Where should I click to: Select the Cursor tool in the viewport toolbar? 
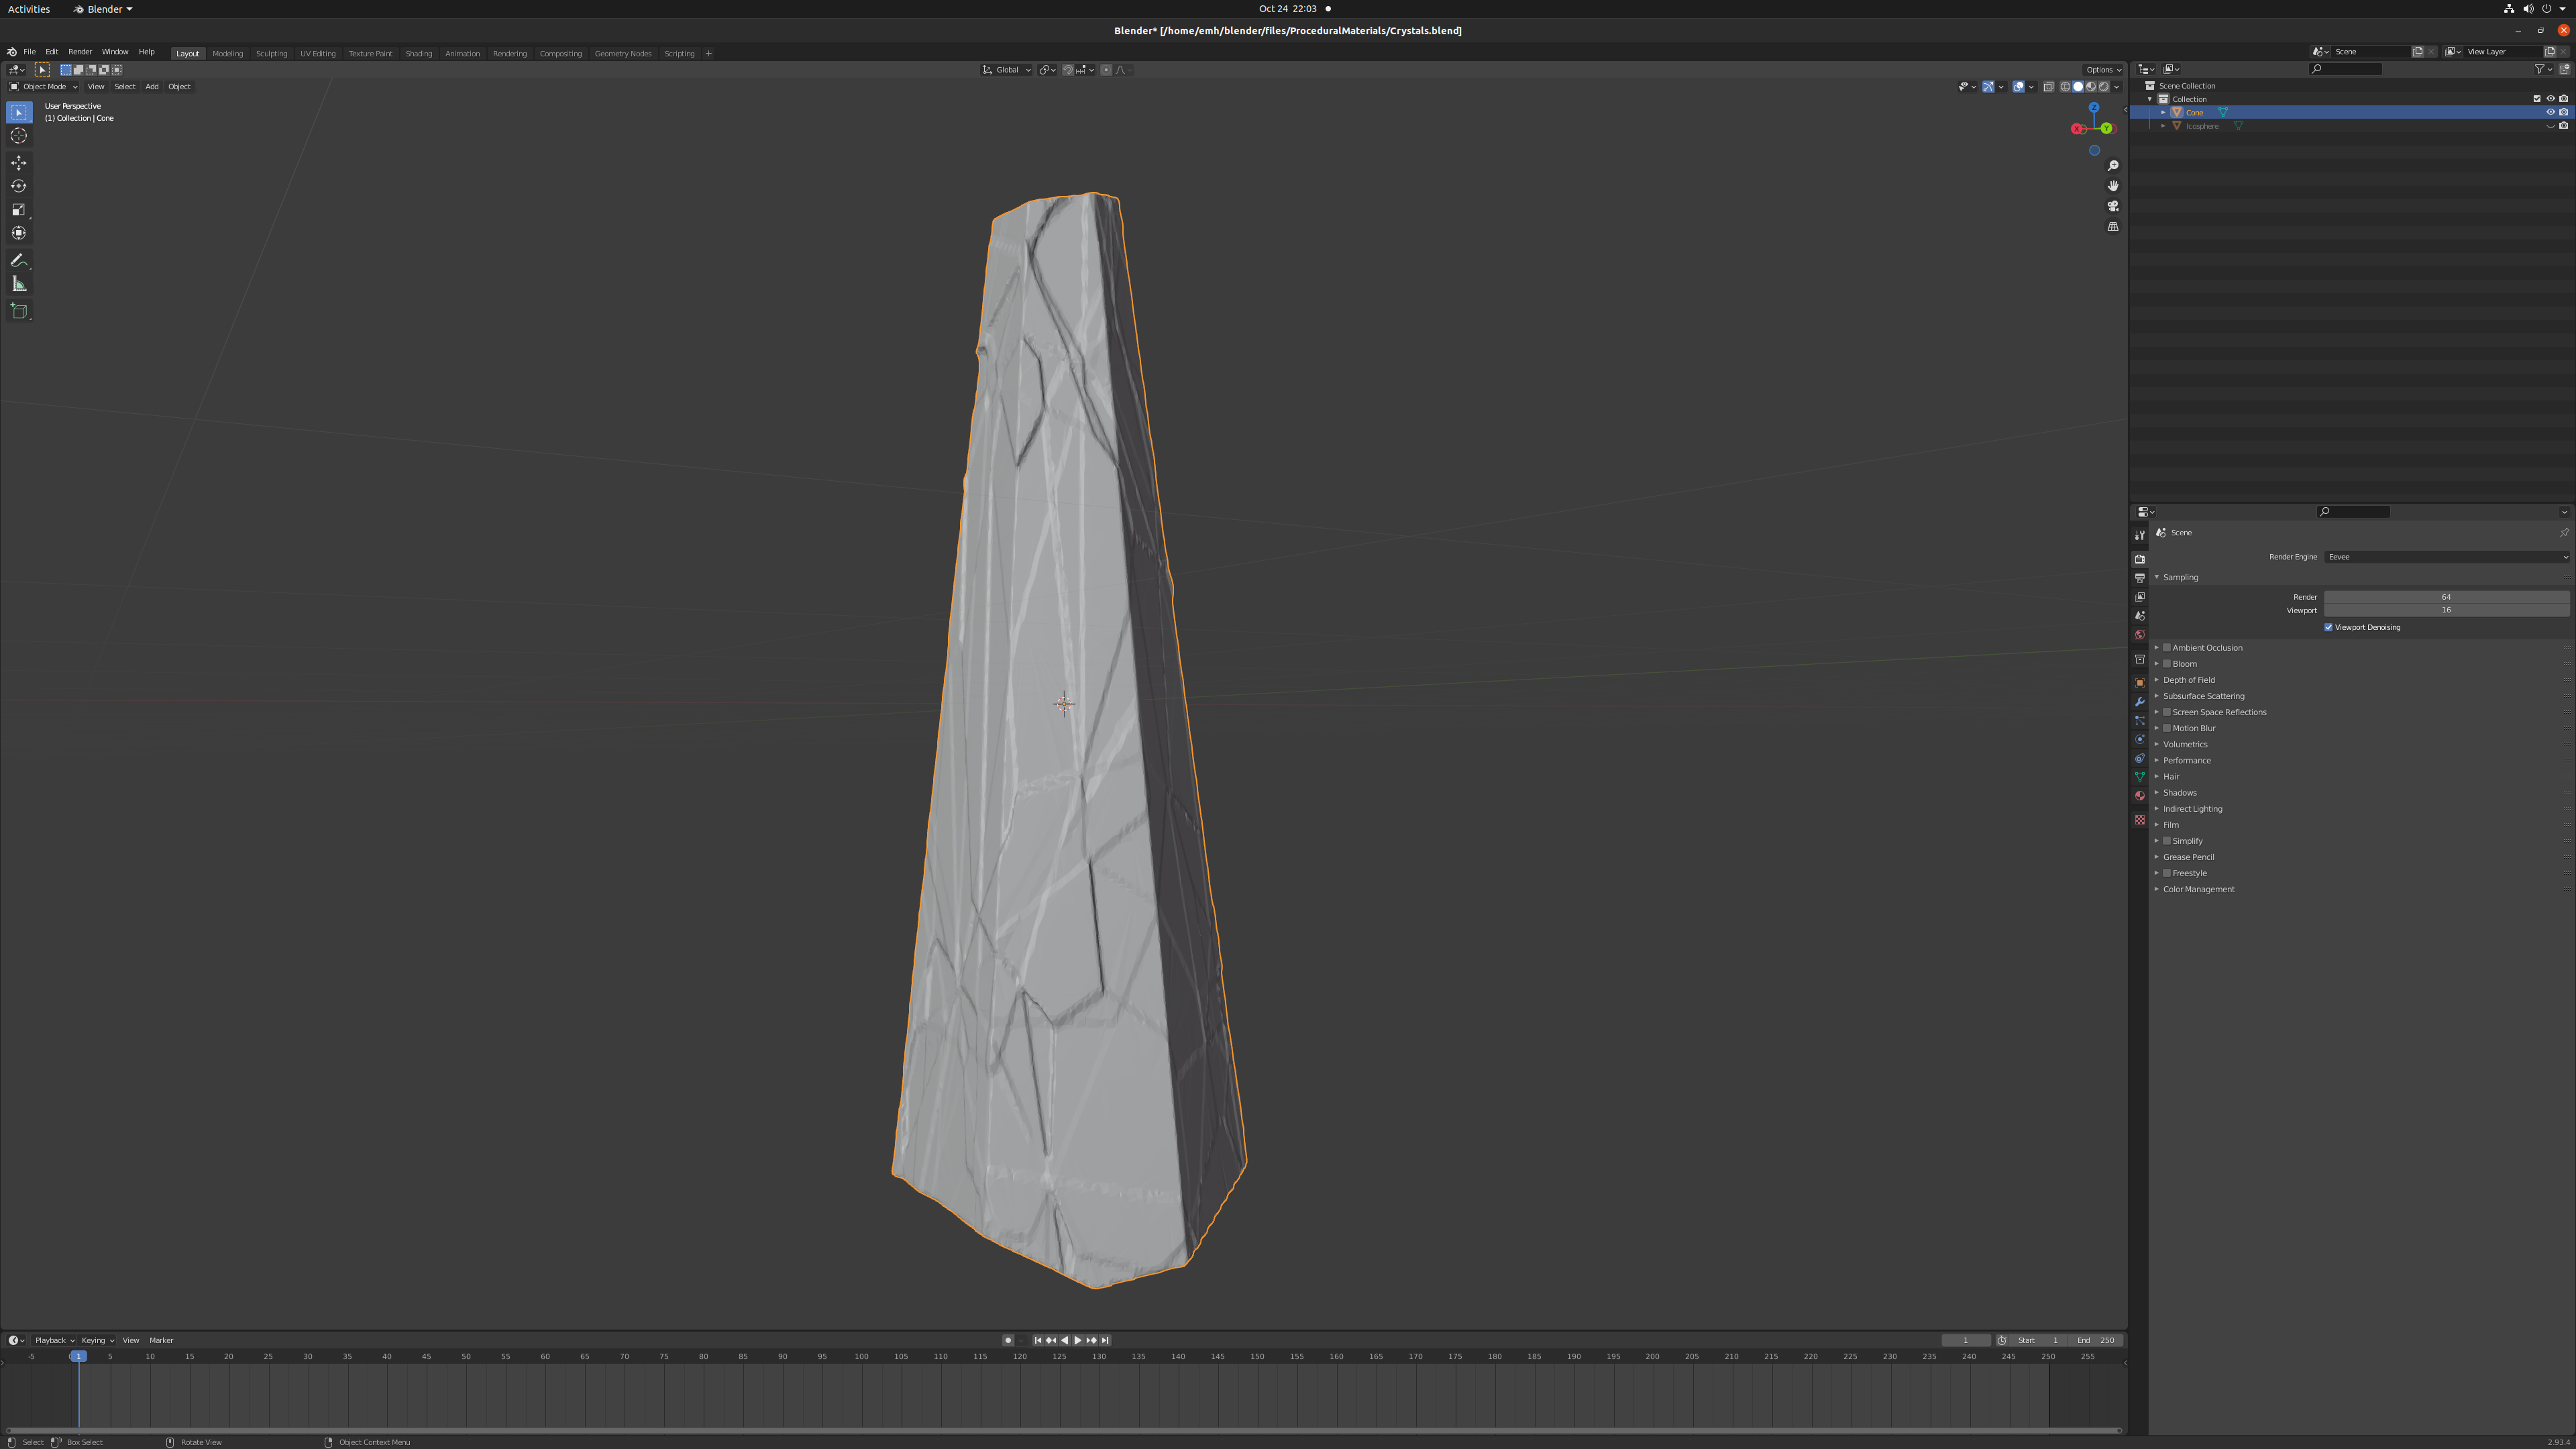[19, 136]
